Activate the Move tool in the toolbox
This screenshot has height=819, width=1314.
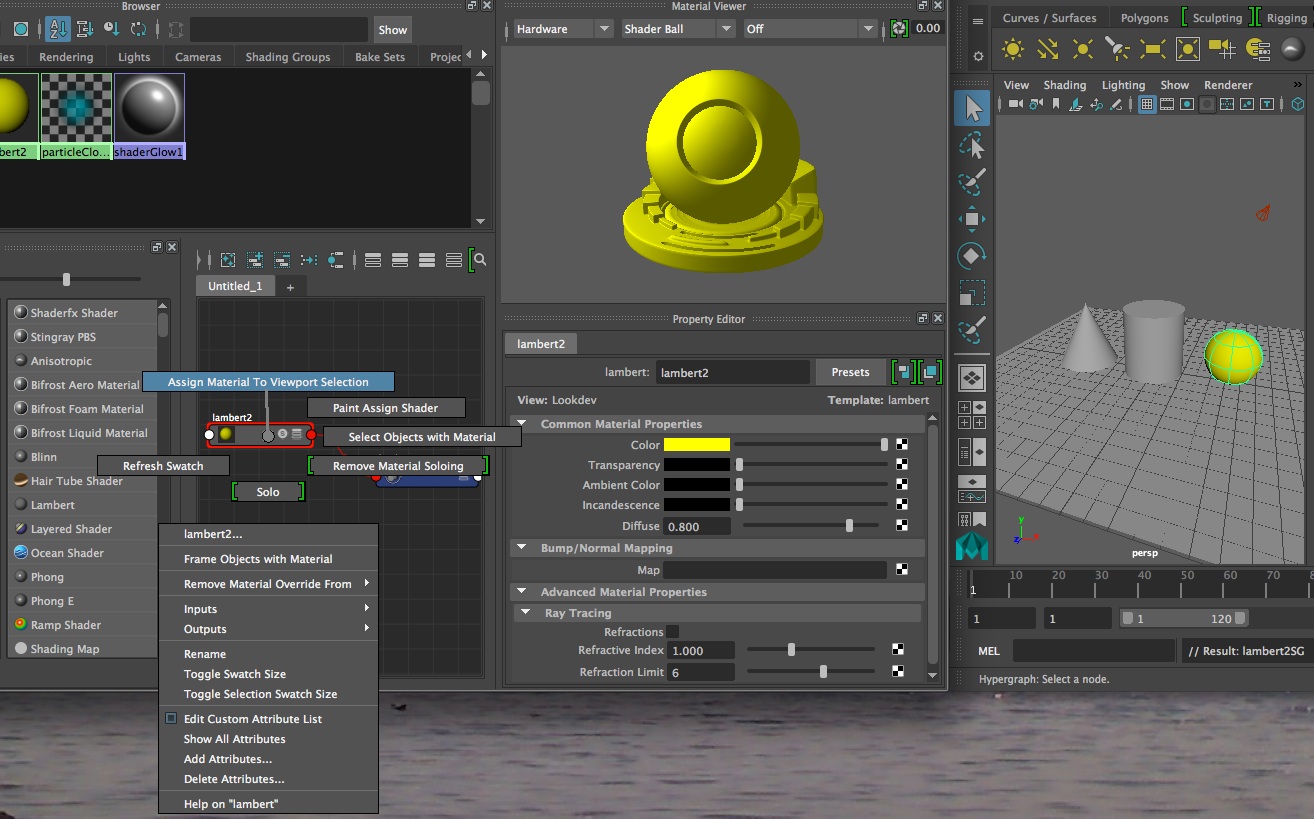pos(971,219)
